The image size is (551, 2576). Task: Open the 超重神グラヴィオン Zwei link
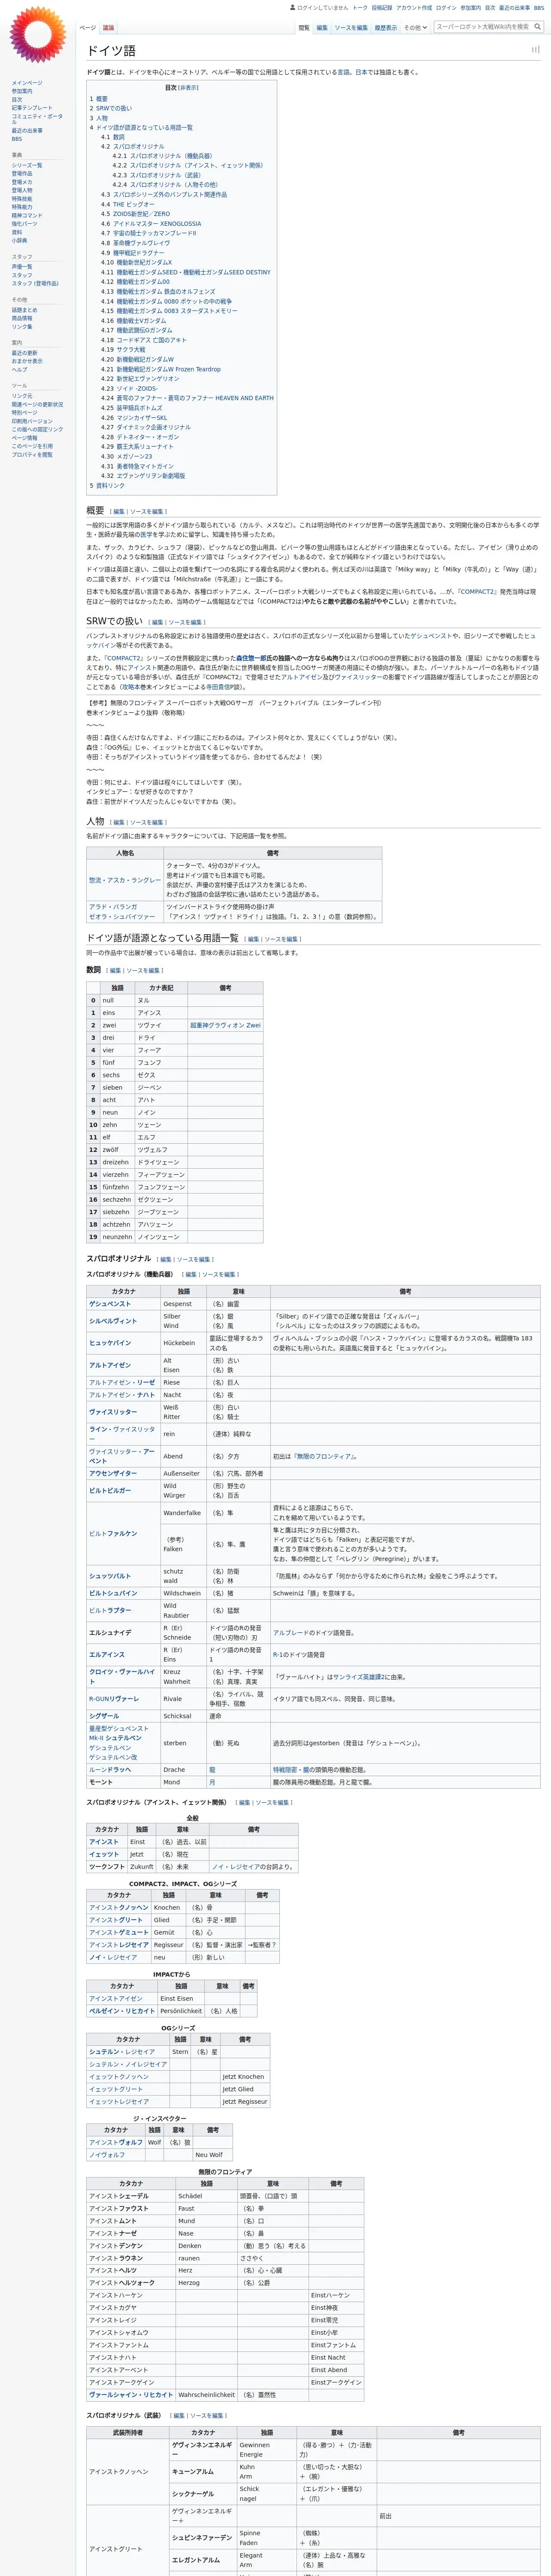tap(225, 1025)
